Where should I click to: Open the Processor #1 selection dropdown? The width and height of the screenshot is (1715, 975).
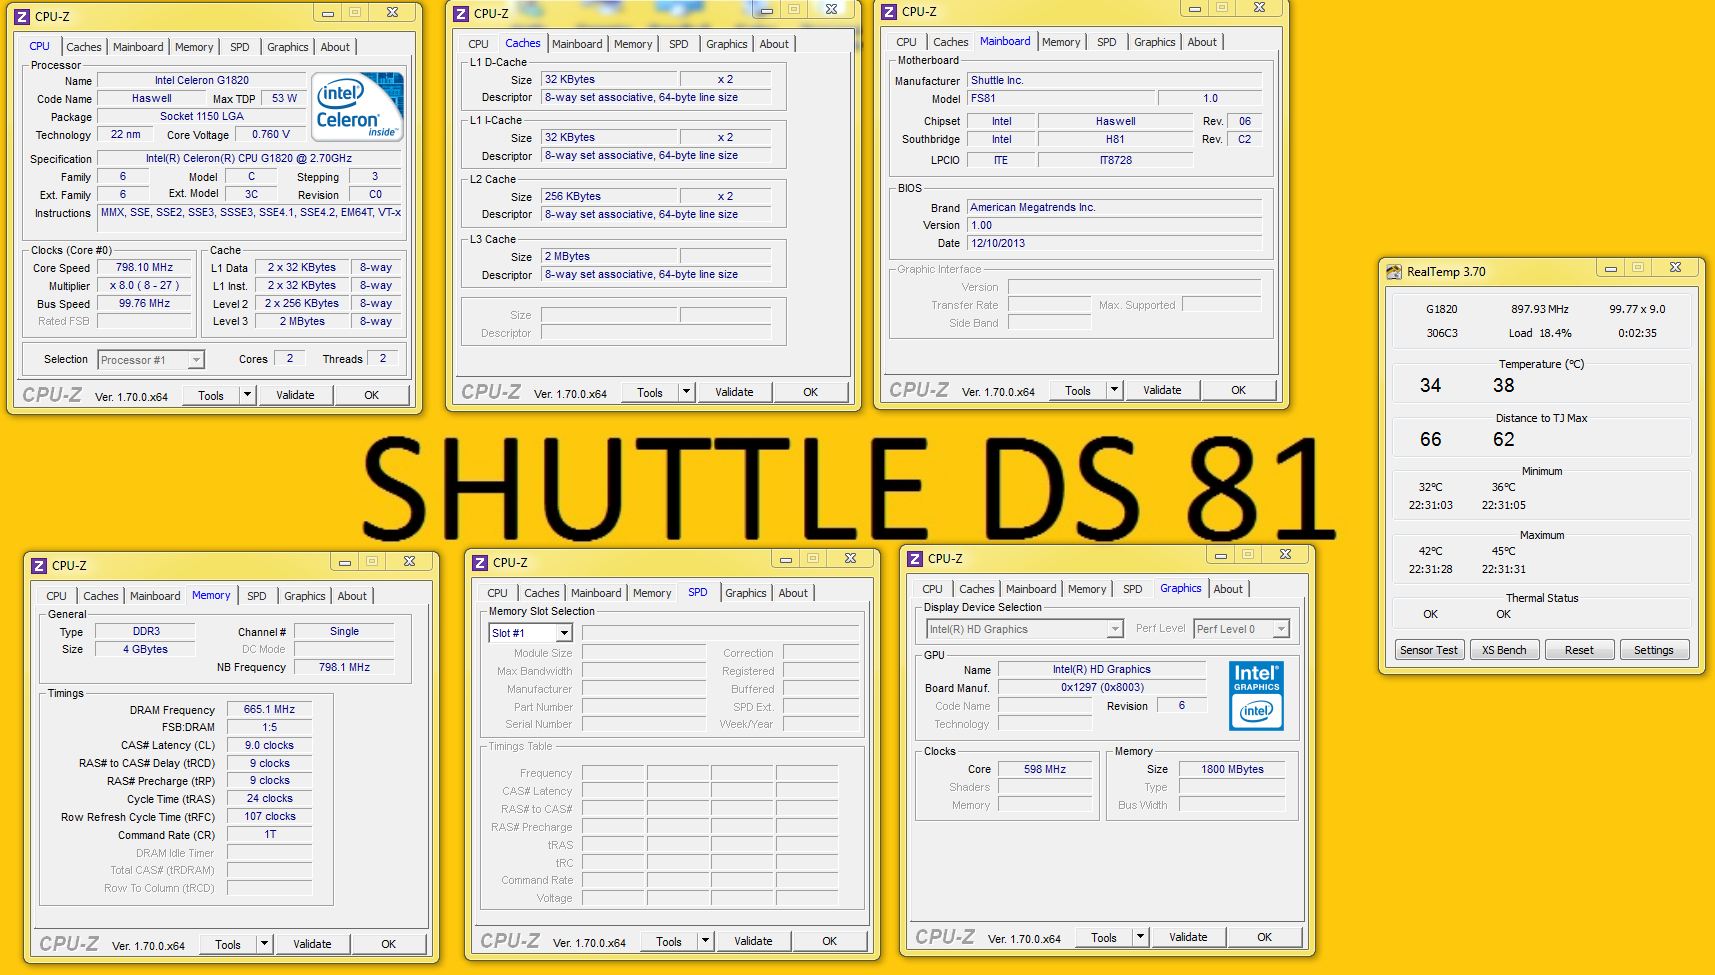pos(195,359)
